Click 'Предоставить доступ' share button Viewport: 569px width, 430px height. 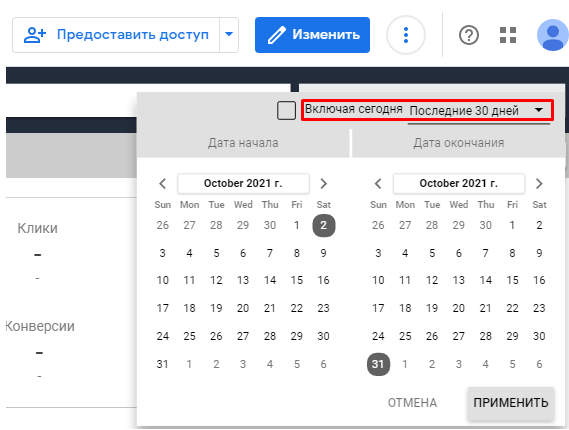tap(116, 35)
